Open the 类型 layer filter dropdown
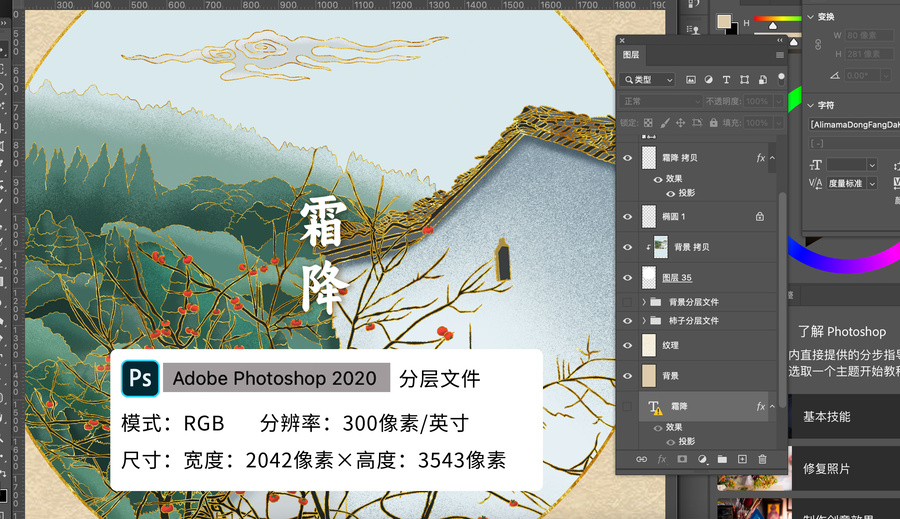 (x=647, y=80)
